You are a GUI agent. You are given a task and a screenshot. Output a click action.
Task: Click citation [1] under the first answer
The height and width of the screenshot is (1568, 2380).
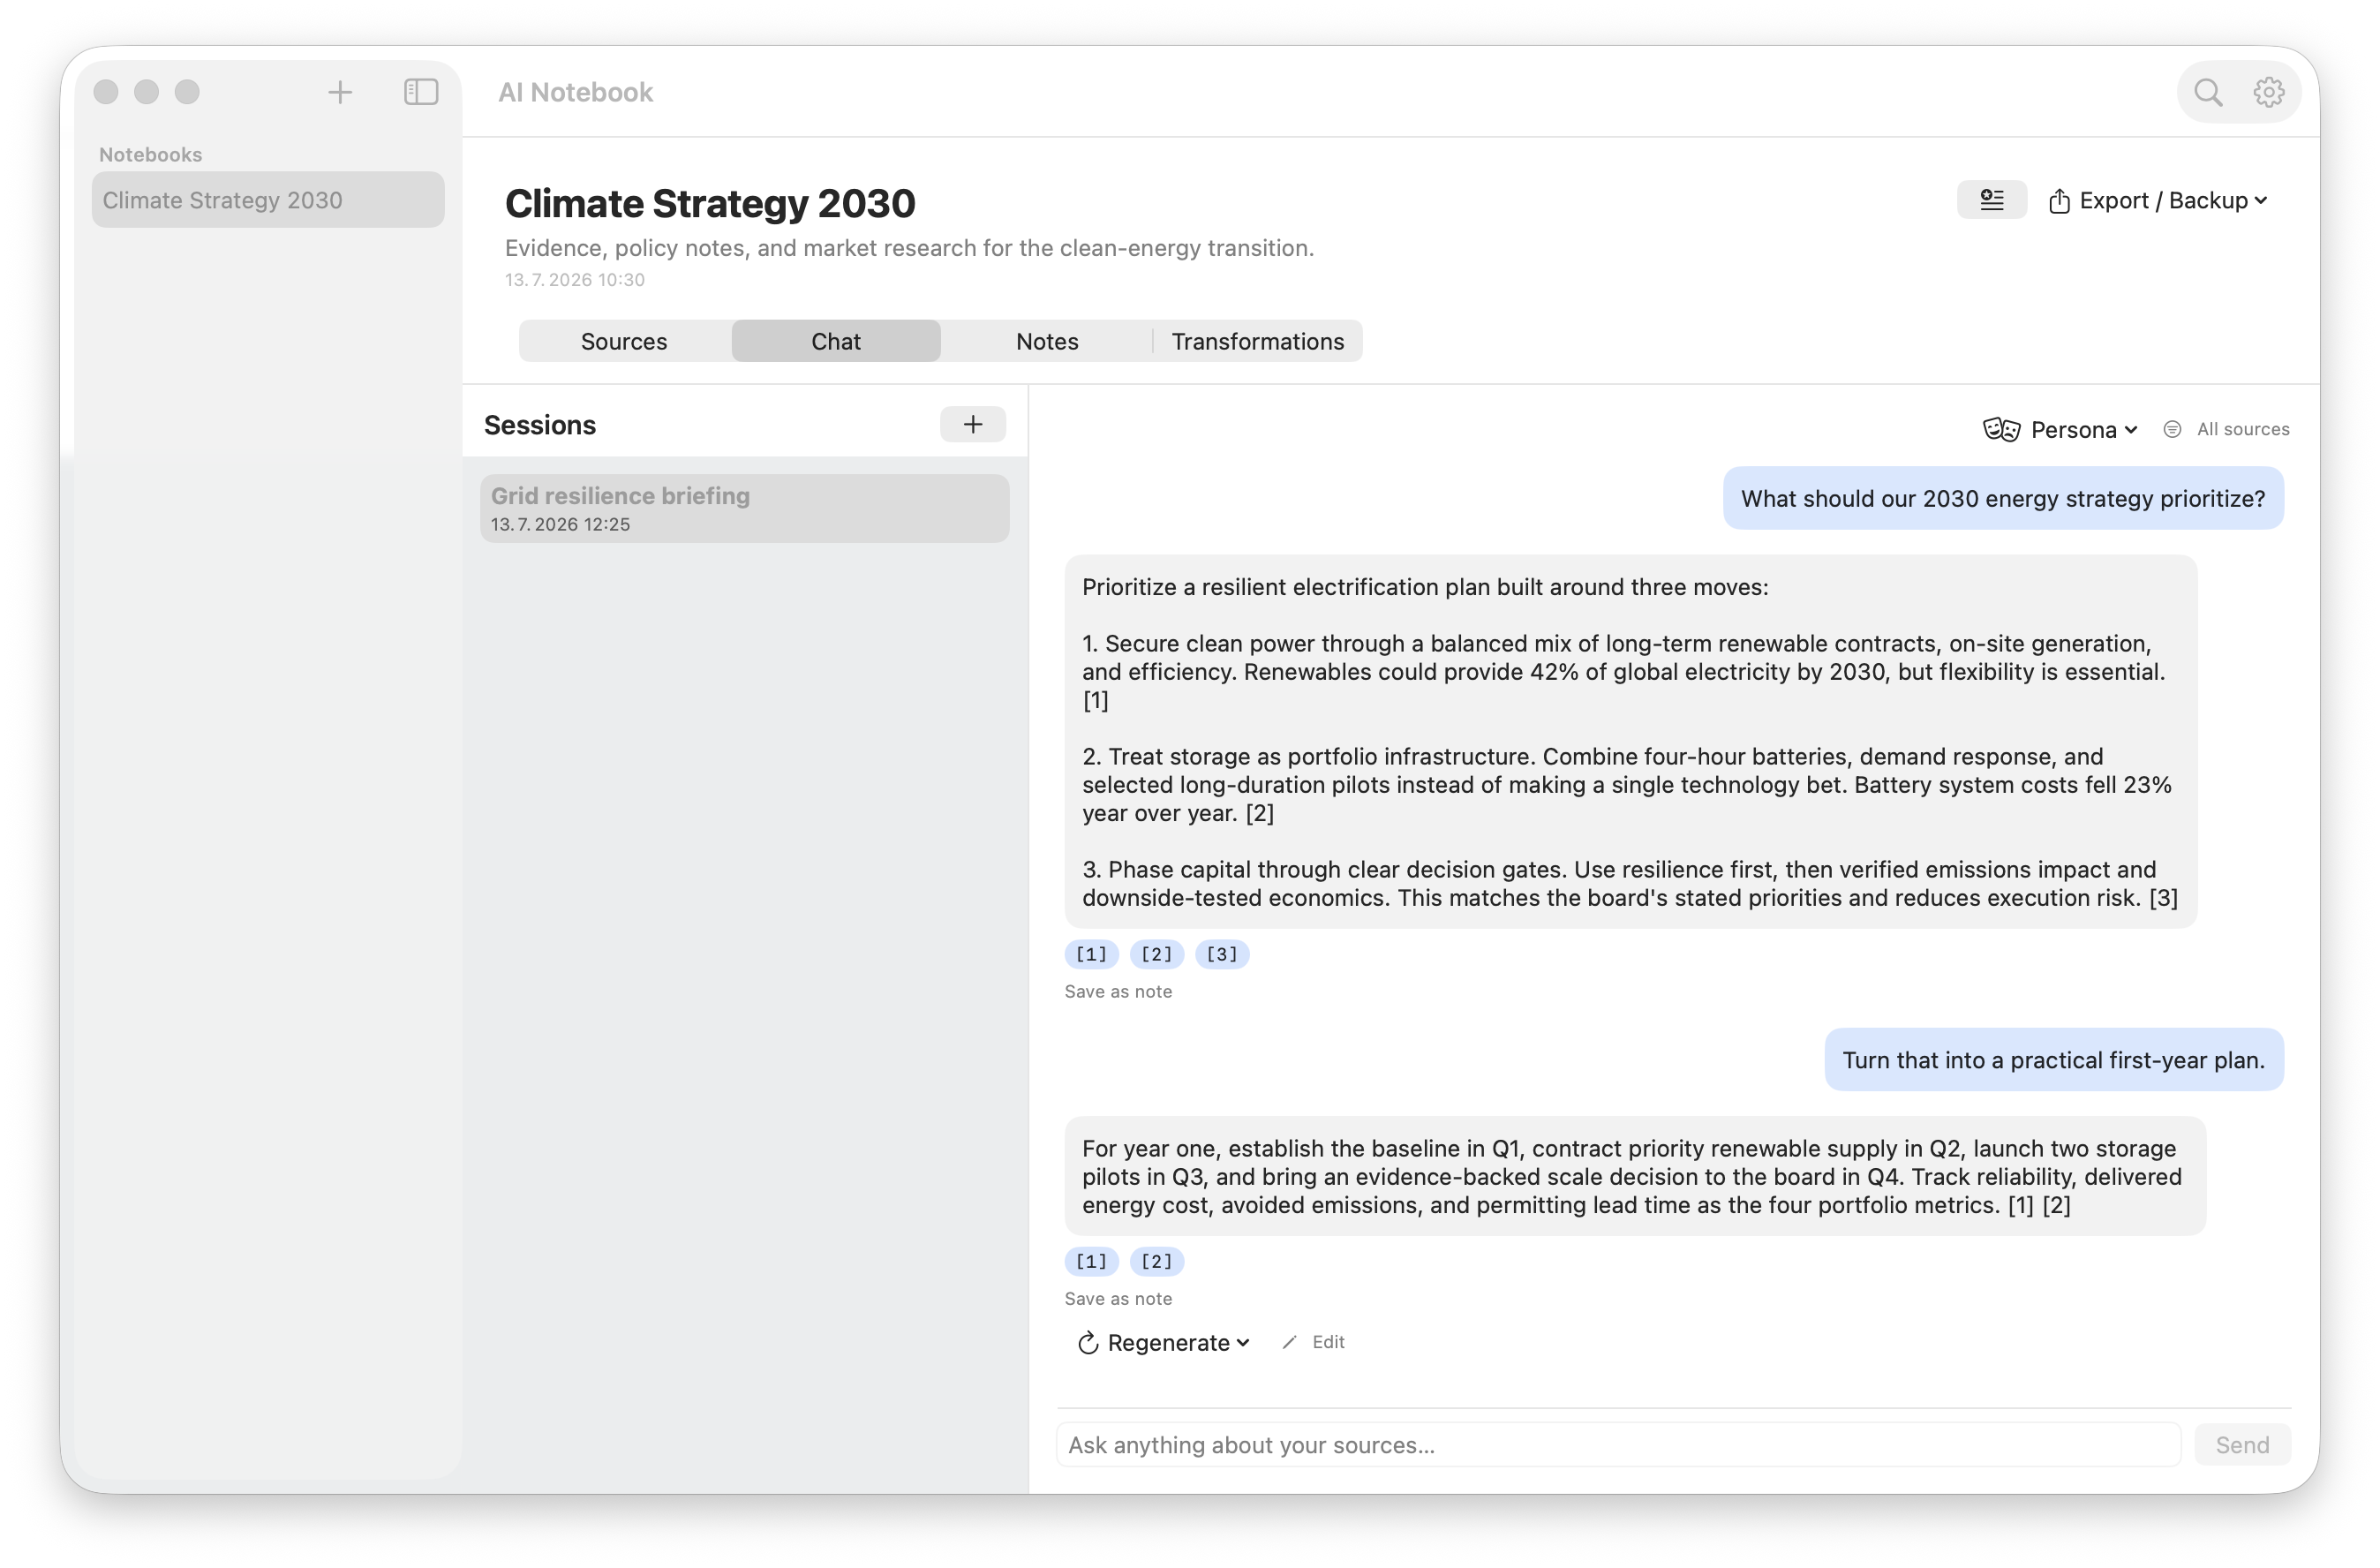click(1091, 954)
